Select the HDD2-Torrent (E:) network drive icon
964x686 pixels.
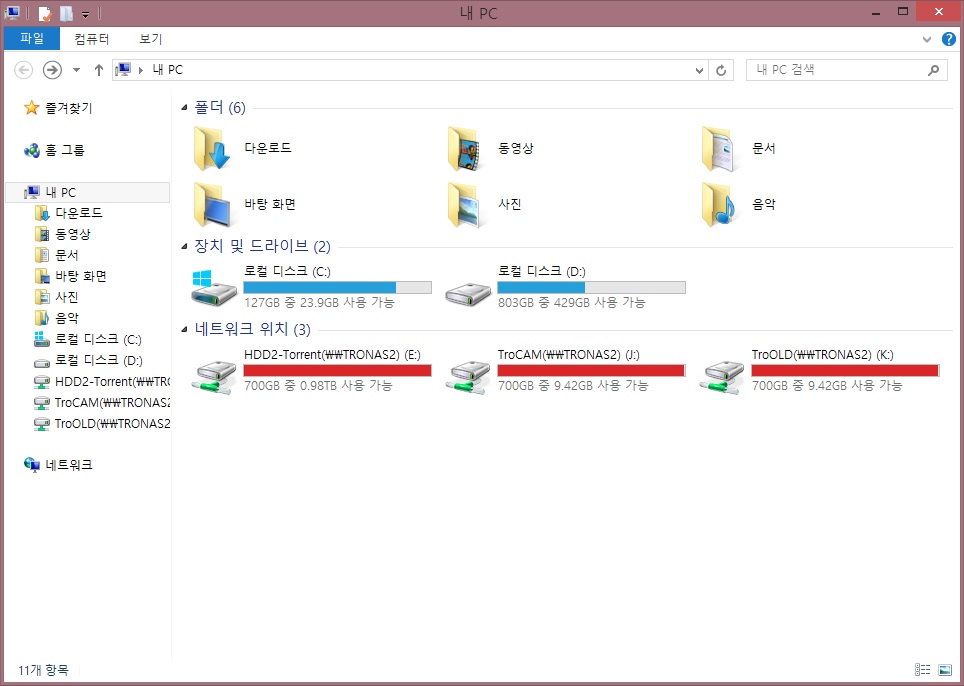[x=213, y=376]
